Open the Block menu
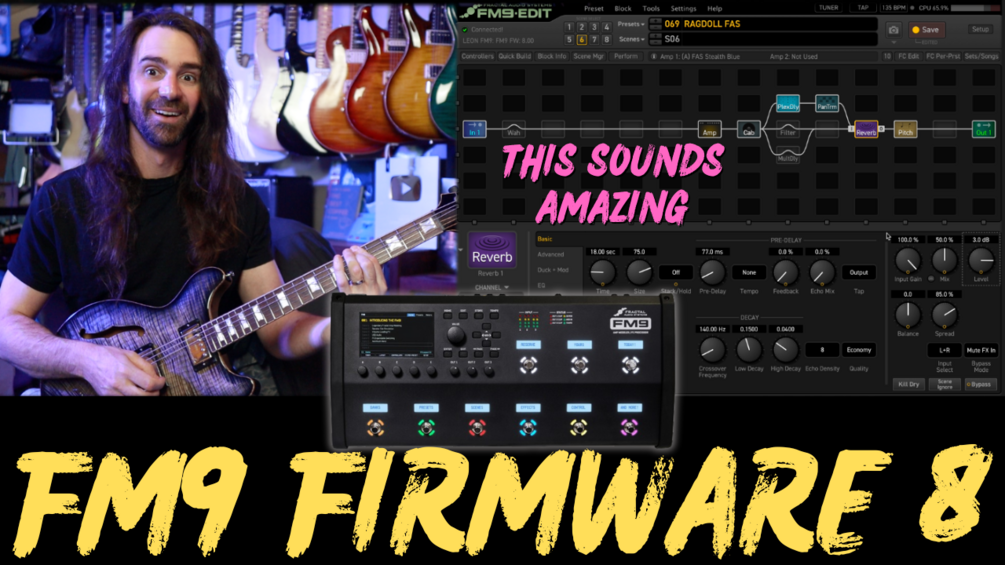Screen dimensions: 1005x565 point(623,9)
